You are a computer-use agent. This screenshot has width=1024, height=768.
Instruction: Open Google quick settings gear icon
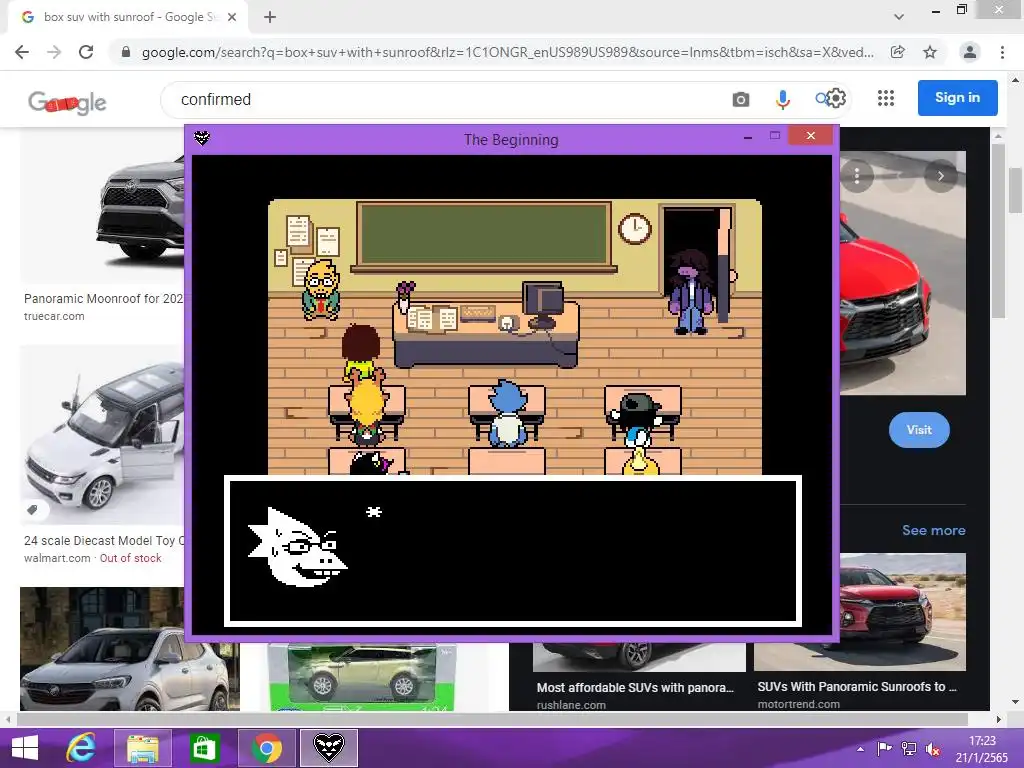coord(837,98)
